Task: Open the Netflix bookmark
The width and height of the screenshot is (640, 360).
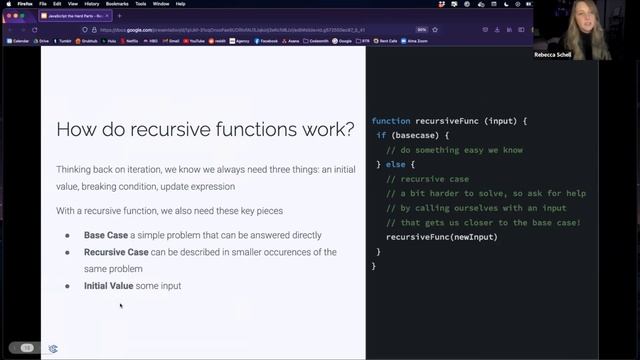Action: click(x=129, y=41)
